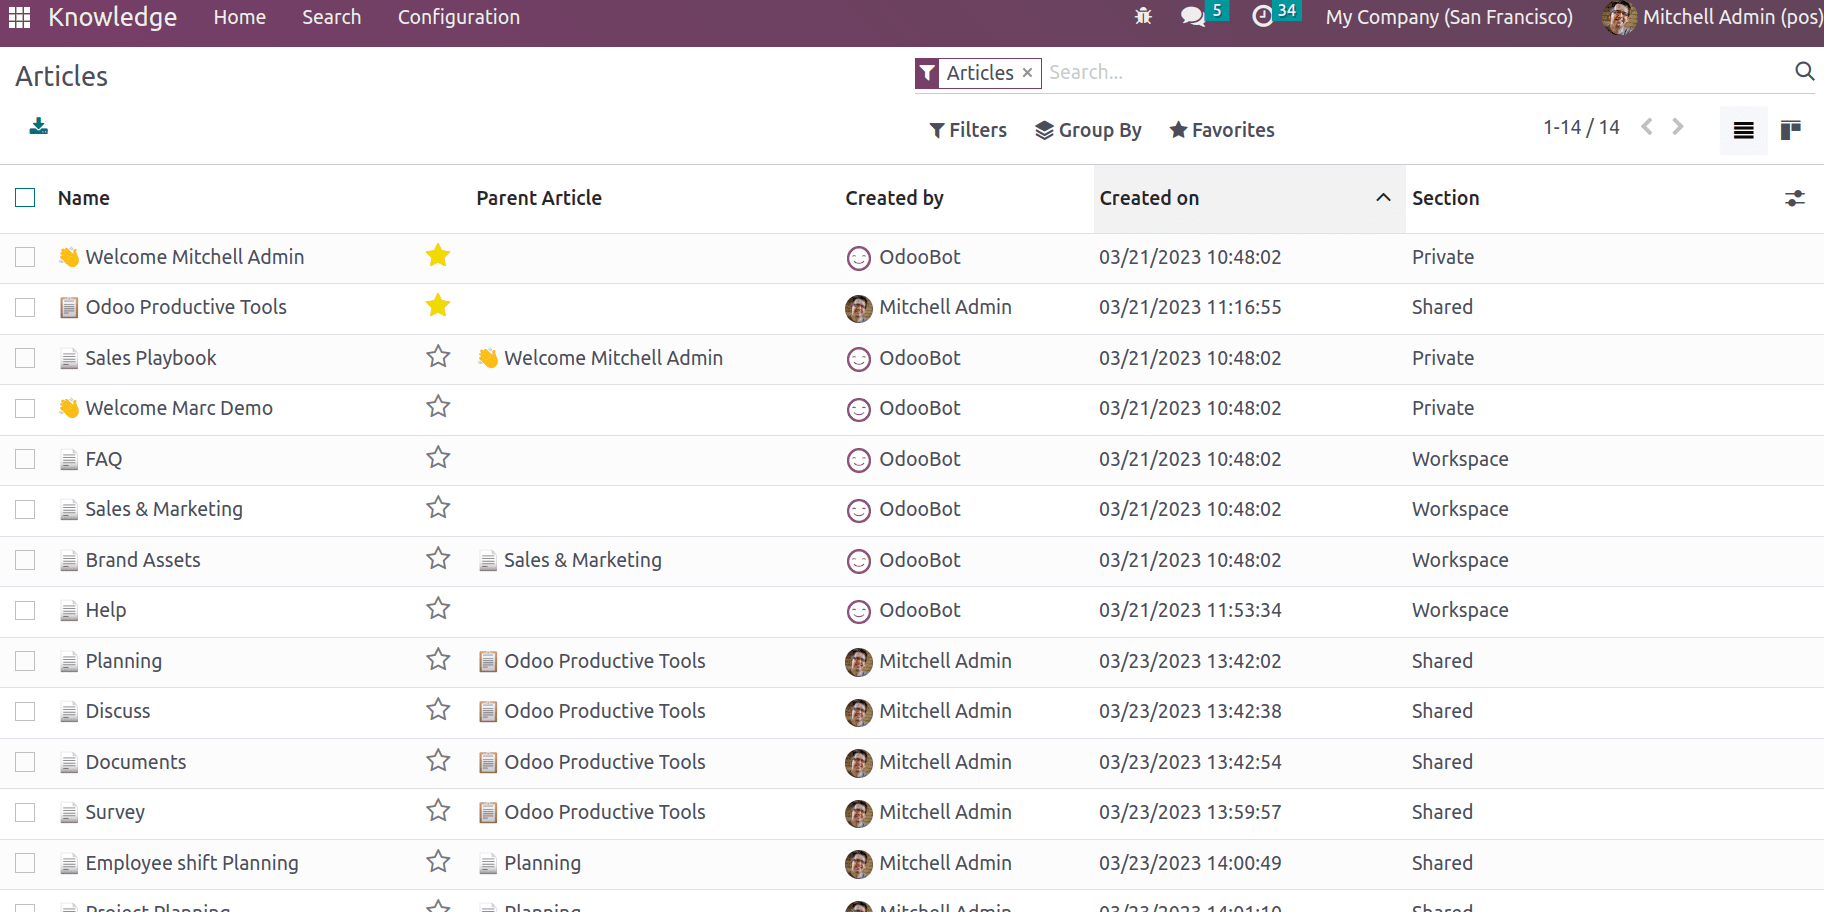The width and height of the screenshot is (1824, 912).
Task: Switch to kanban view
Action: 1790,130
